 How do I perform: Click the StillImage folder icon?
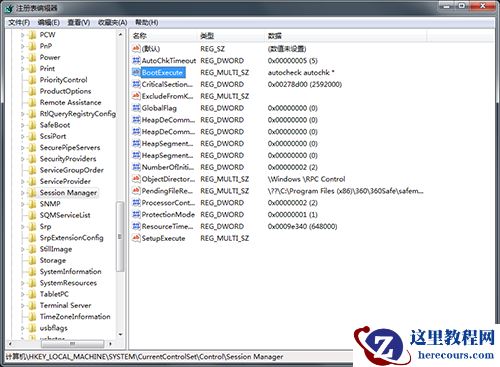(32, 249)
